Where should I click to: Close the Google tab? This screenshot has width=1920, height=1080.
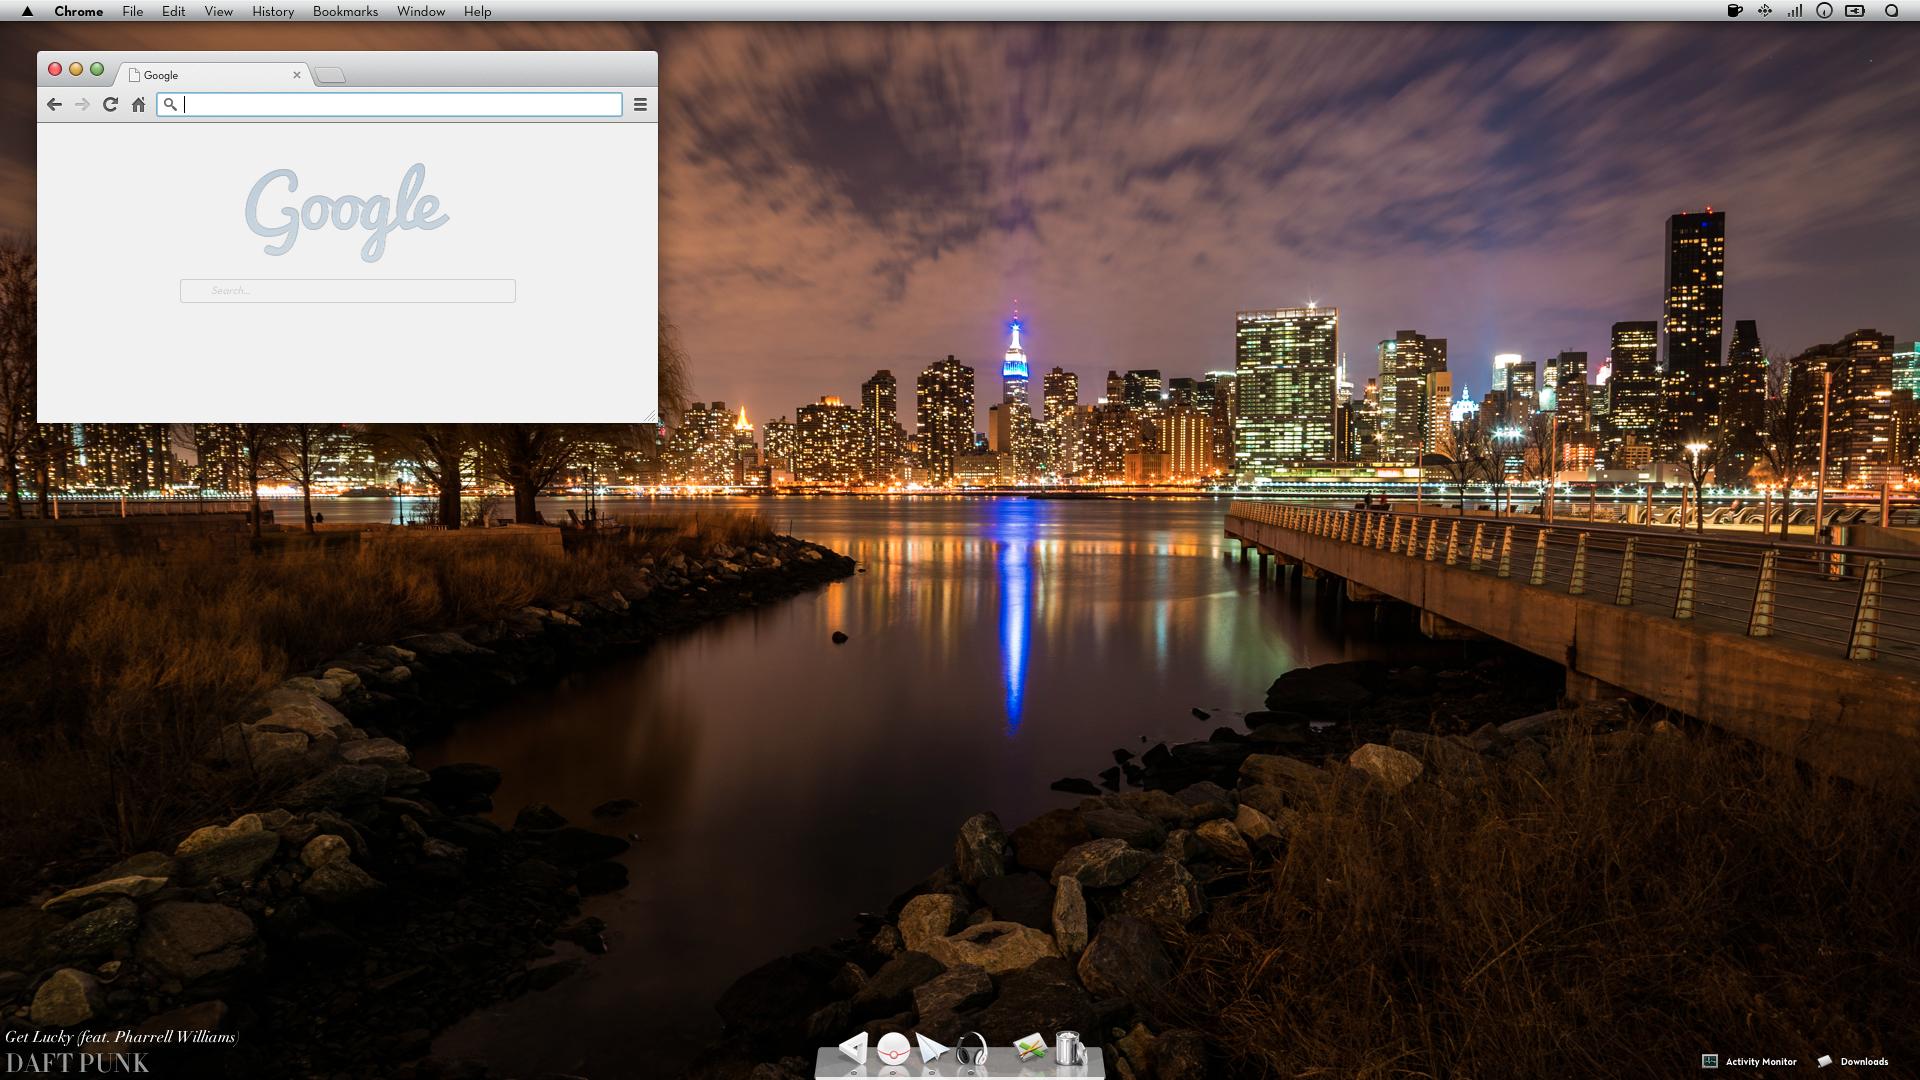[296, 75]
